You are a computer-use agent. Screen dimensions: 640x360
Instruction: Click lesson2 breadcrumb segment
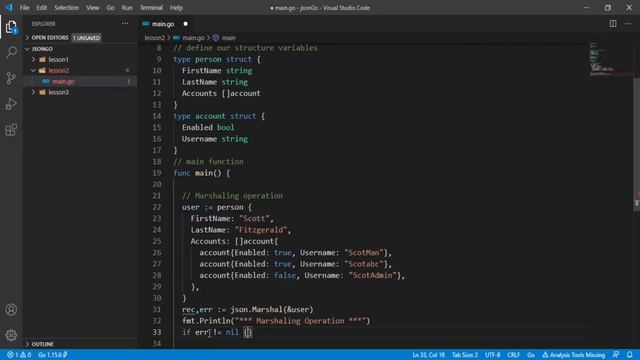coord(155,38)
